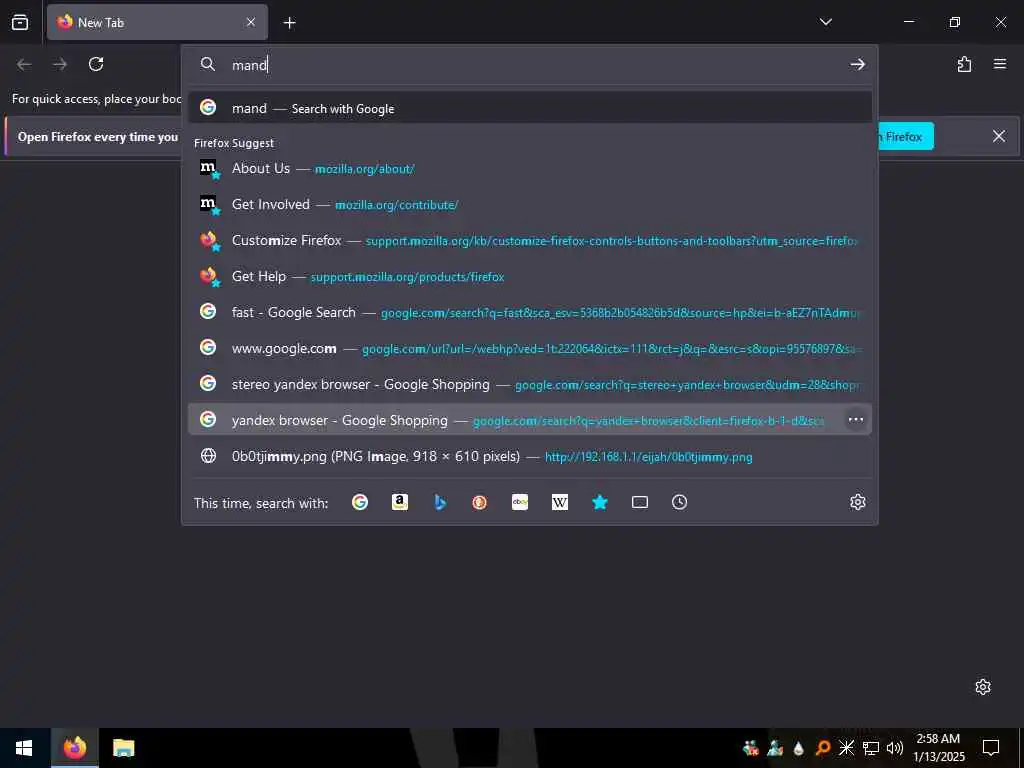
Task: Open search settings gear in dropdown
Action: point(857,502)
